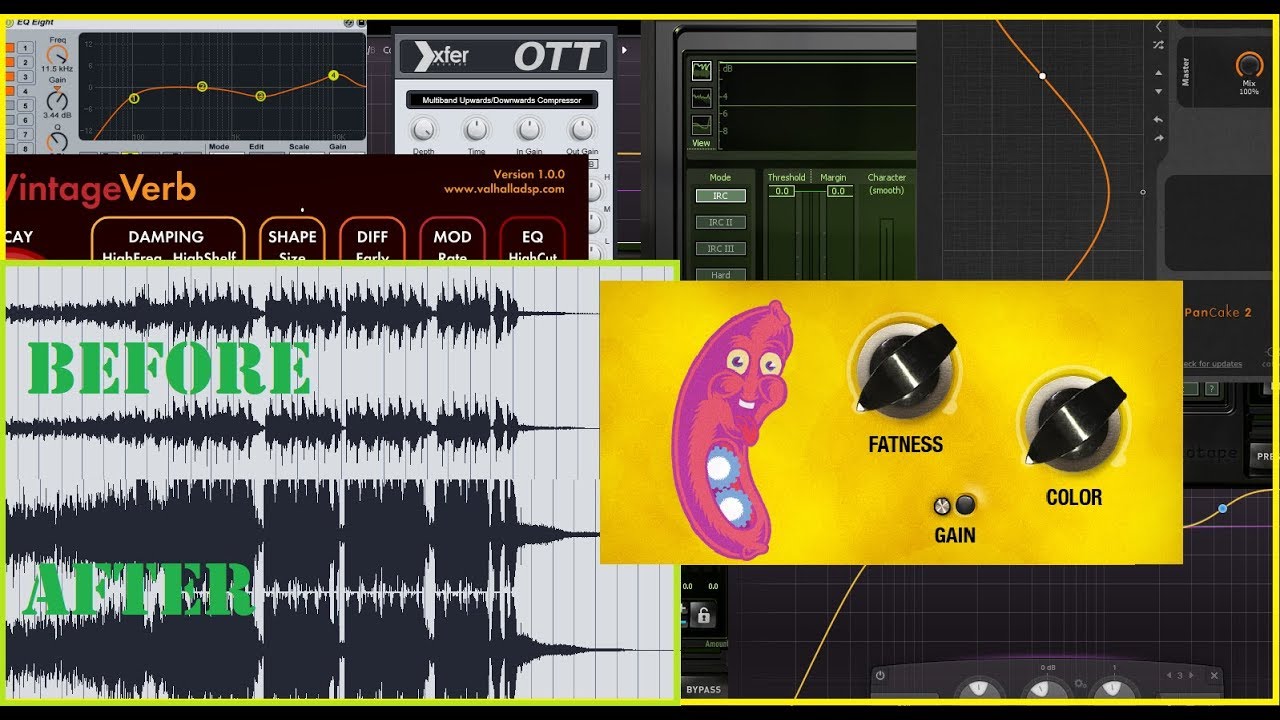This screenshot has width=1280, height=720.
Task: Click EQ Eight band point 1
Action: point(134,98)
